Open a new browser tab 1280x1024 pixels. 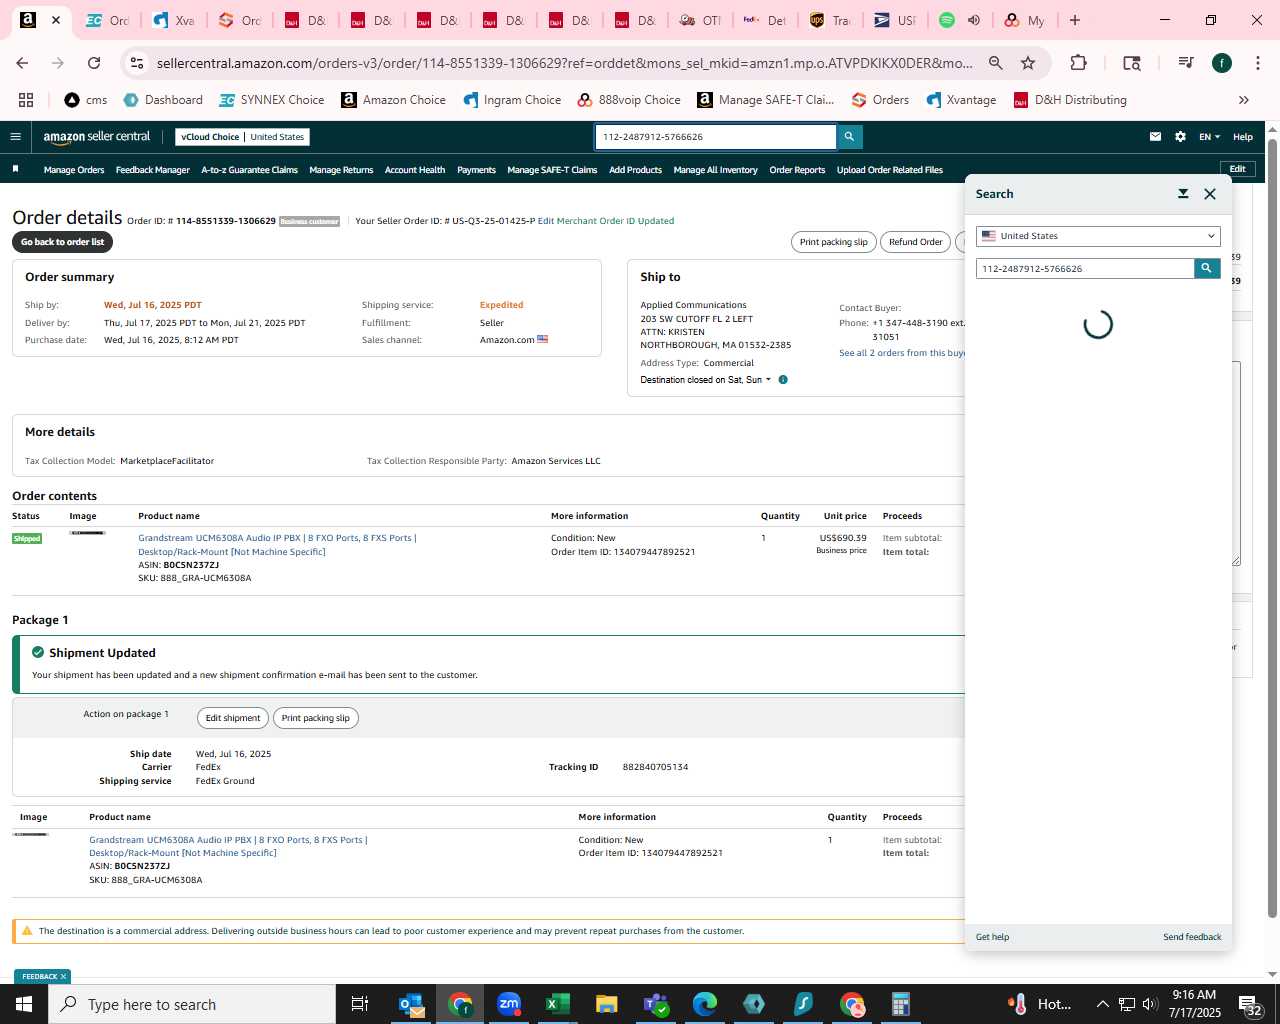[1075, 20]
